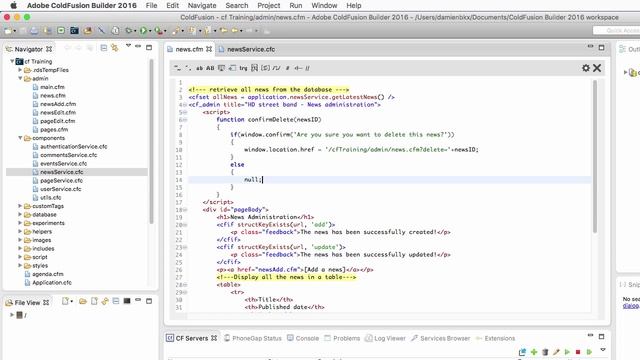Image resolution: width=640 pixels, height=360 pixels.
Task: Open the Project menu
Action: tap(269, 5)
